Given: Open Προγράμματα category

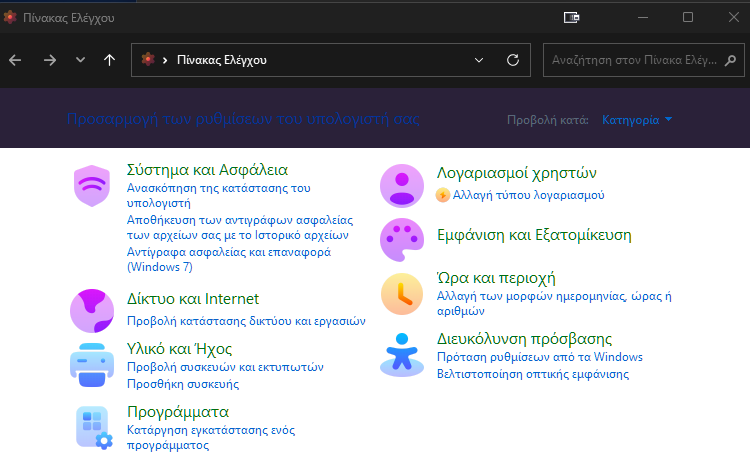Looking at the screenshot, I should coord(178,412).
